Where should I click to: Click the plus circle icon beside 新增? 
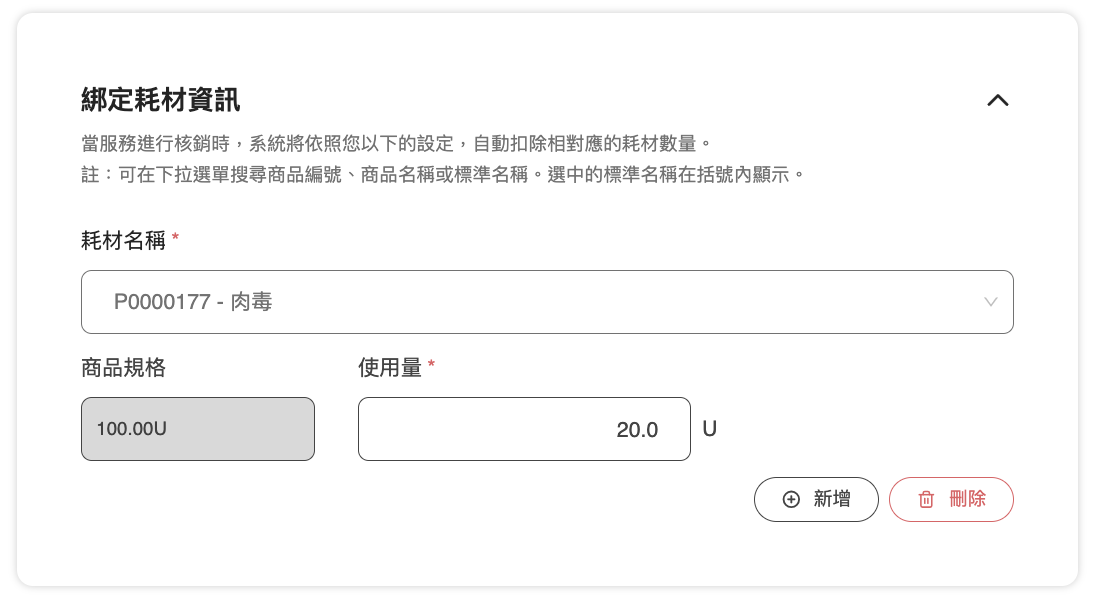point(791,500)
